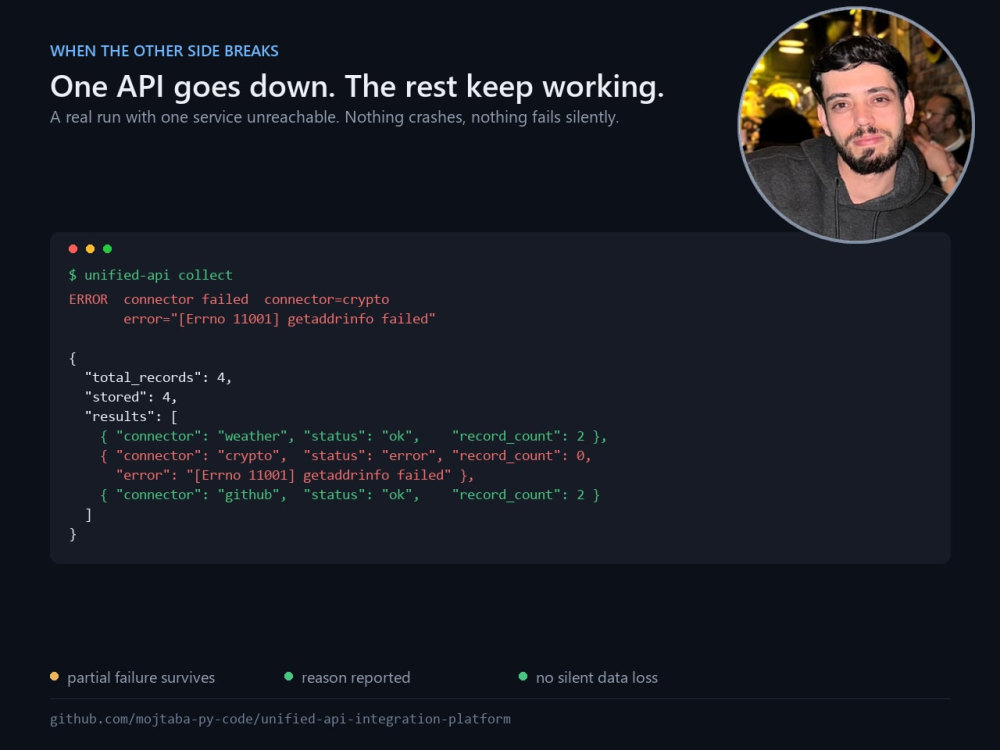Open the github.com/mojtaba-py-code repository link

tap(280, 719)
